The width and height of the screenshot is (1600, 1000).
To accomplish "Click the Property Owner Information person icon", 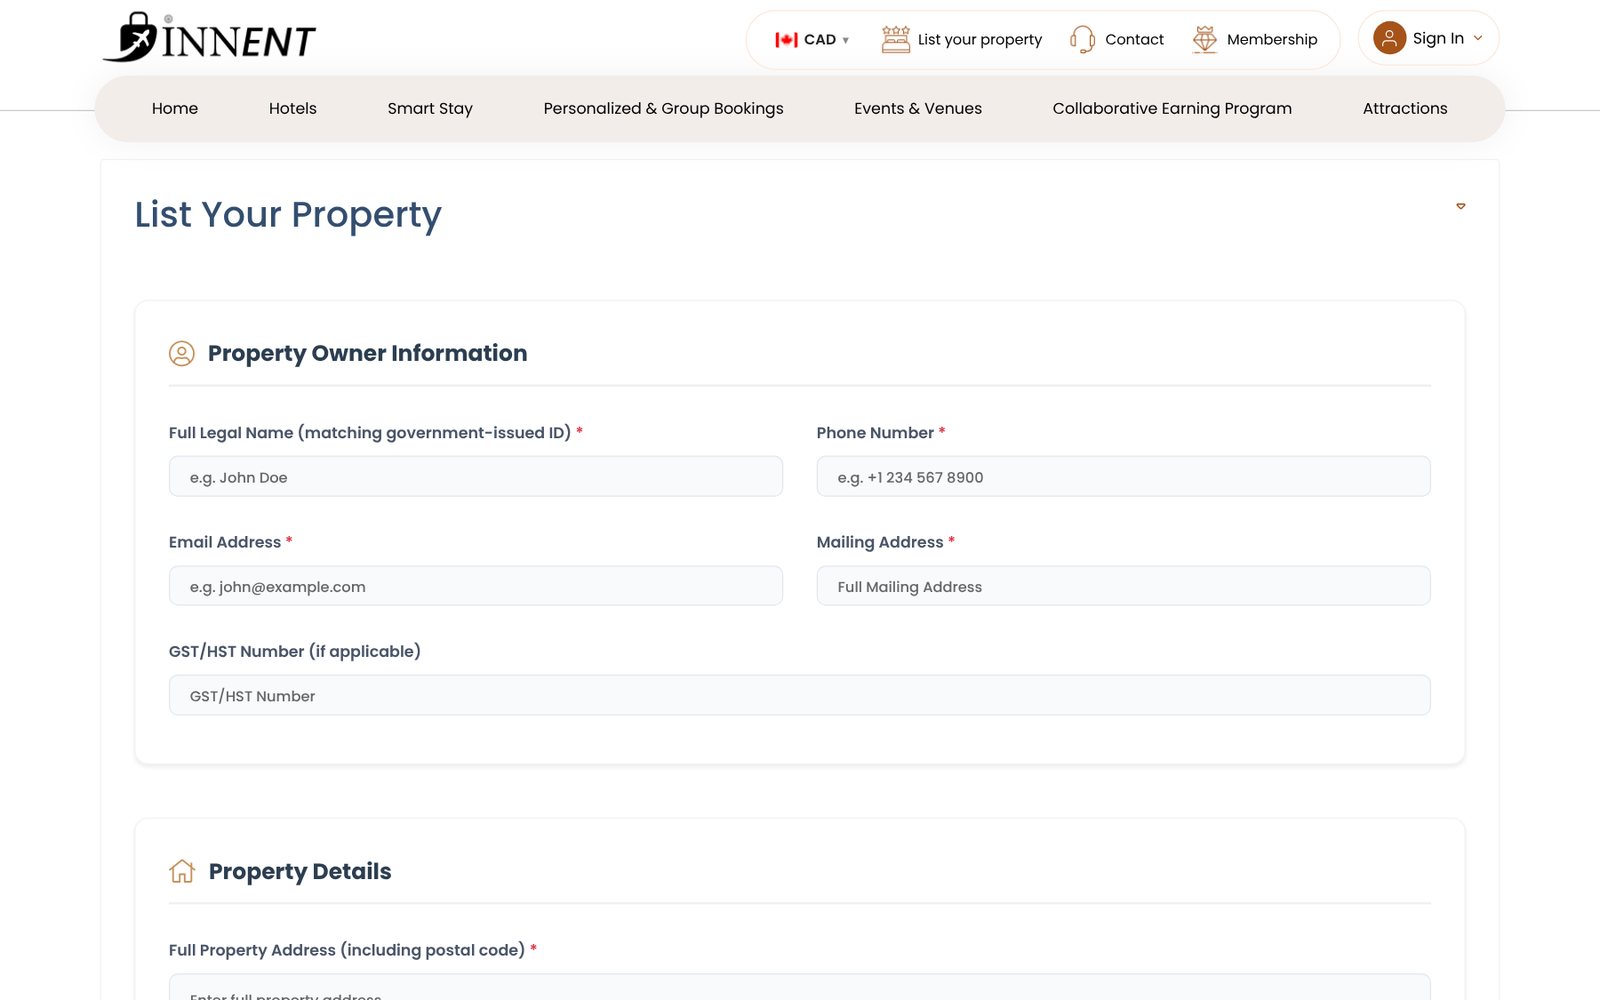I will pyautogui.click(x=181, y=353).
